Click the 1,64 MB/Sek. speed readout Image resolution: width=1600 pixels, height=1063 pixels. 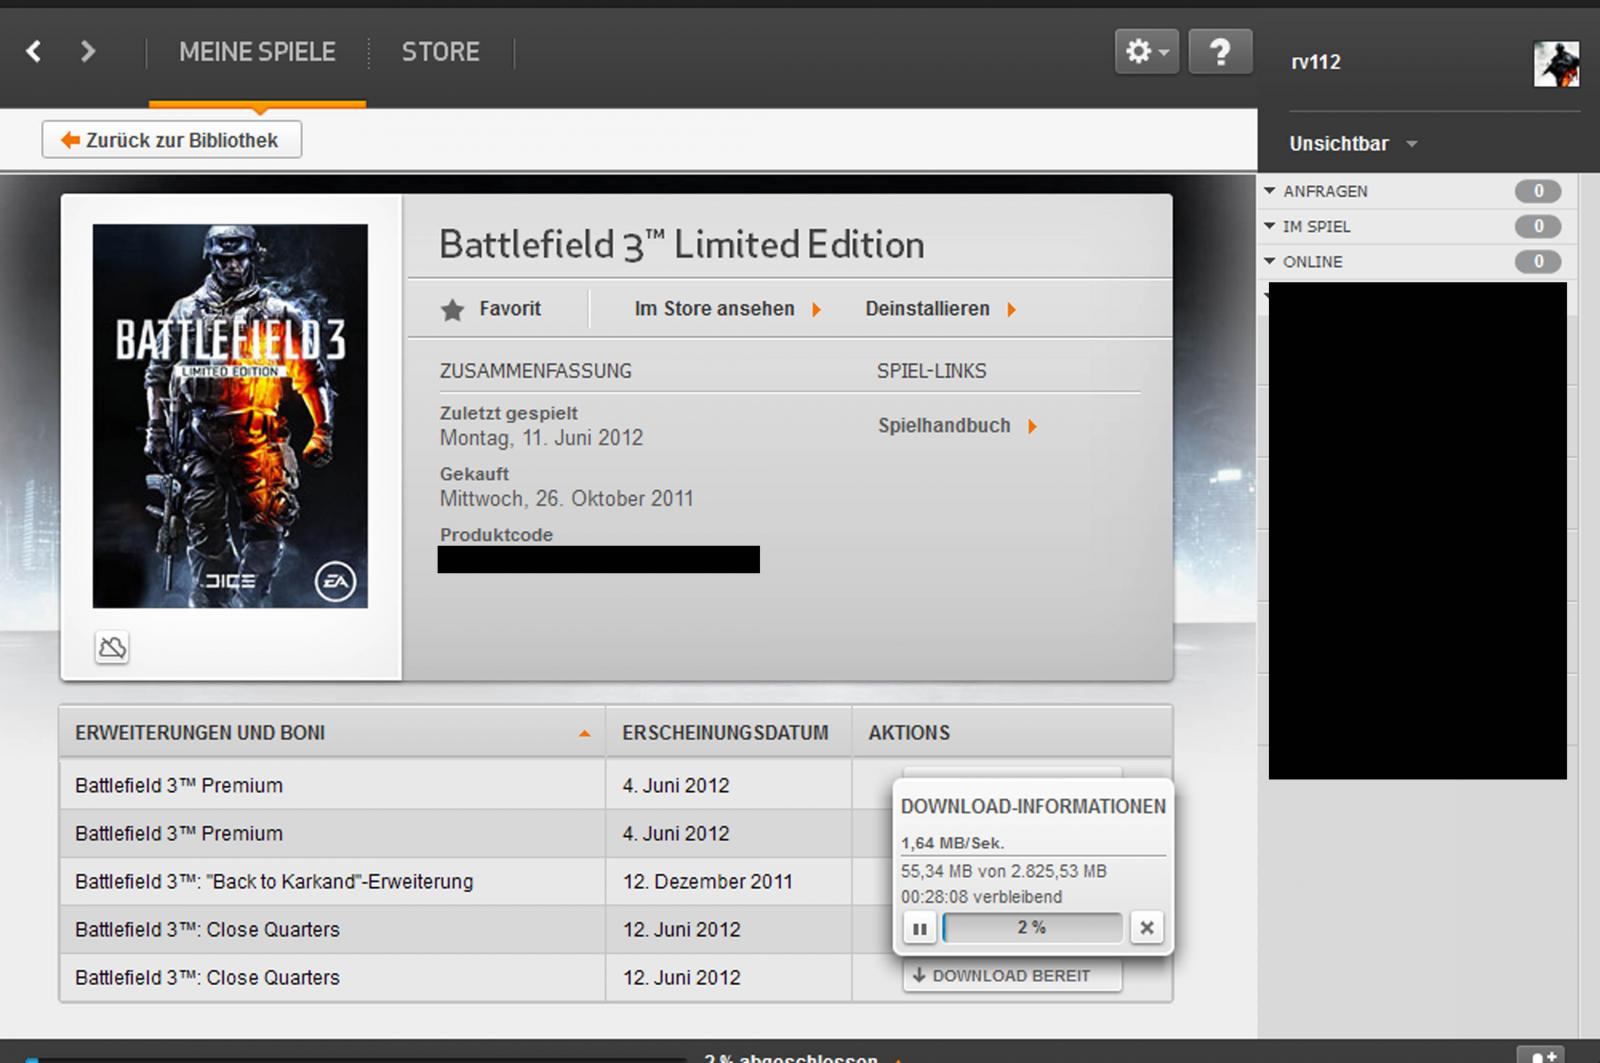pyautogui.click(x=952, y=843)
